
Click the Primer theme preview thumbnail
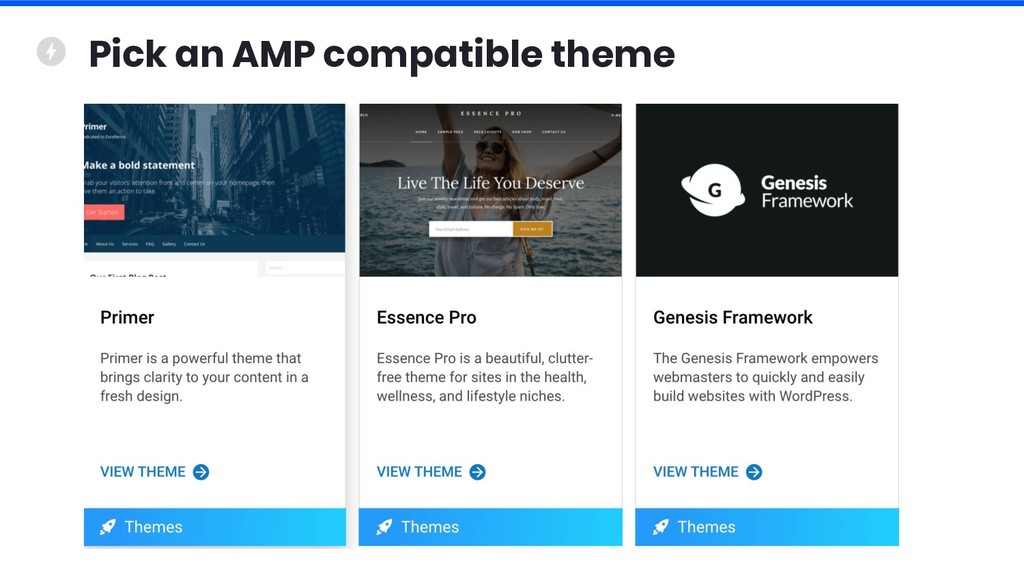215,190
